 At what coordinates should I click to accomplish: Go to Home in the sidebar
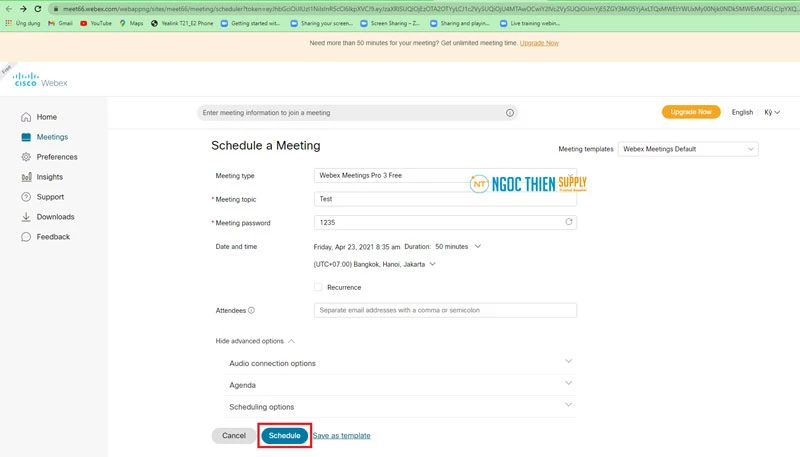coord(46,117)
